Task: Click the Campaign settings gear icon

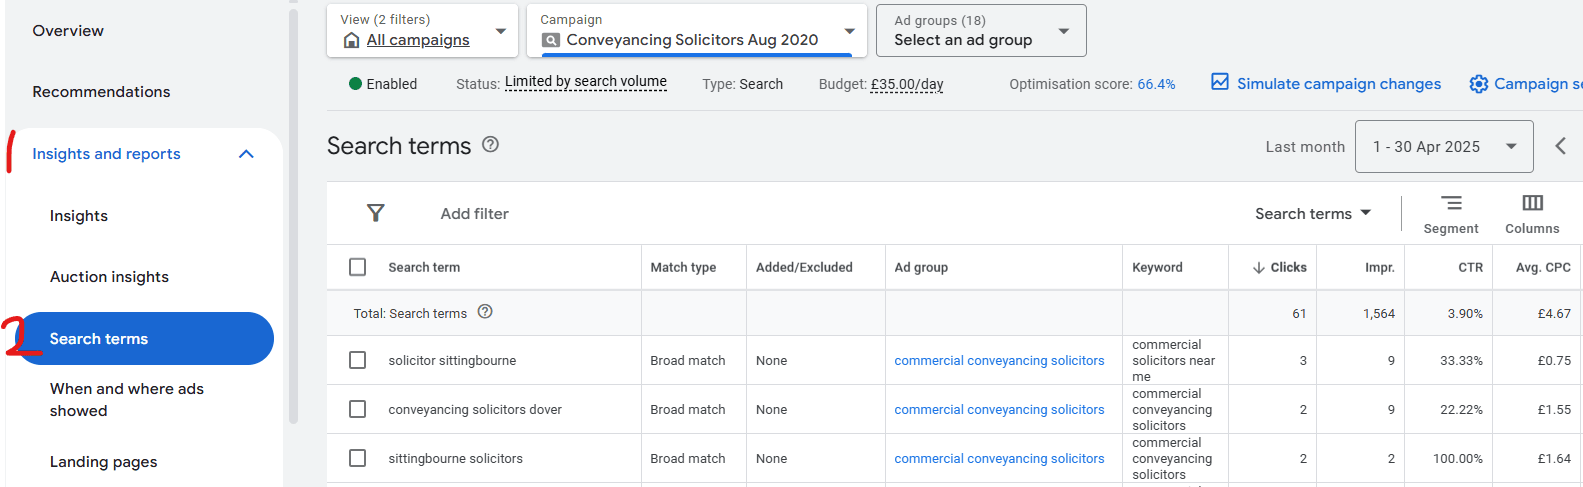Action: (x=1478, y=84)
